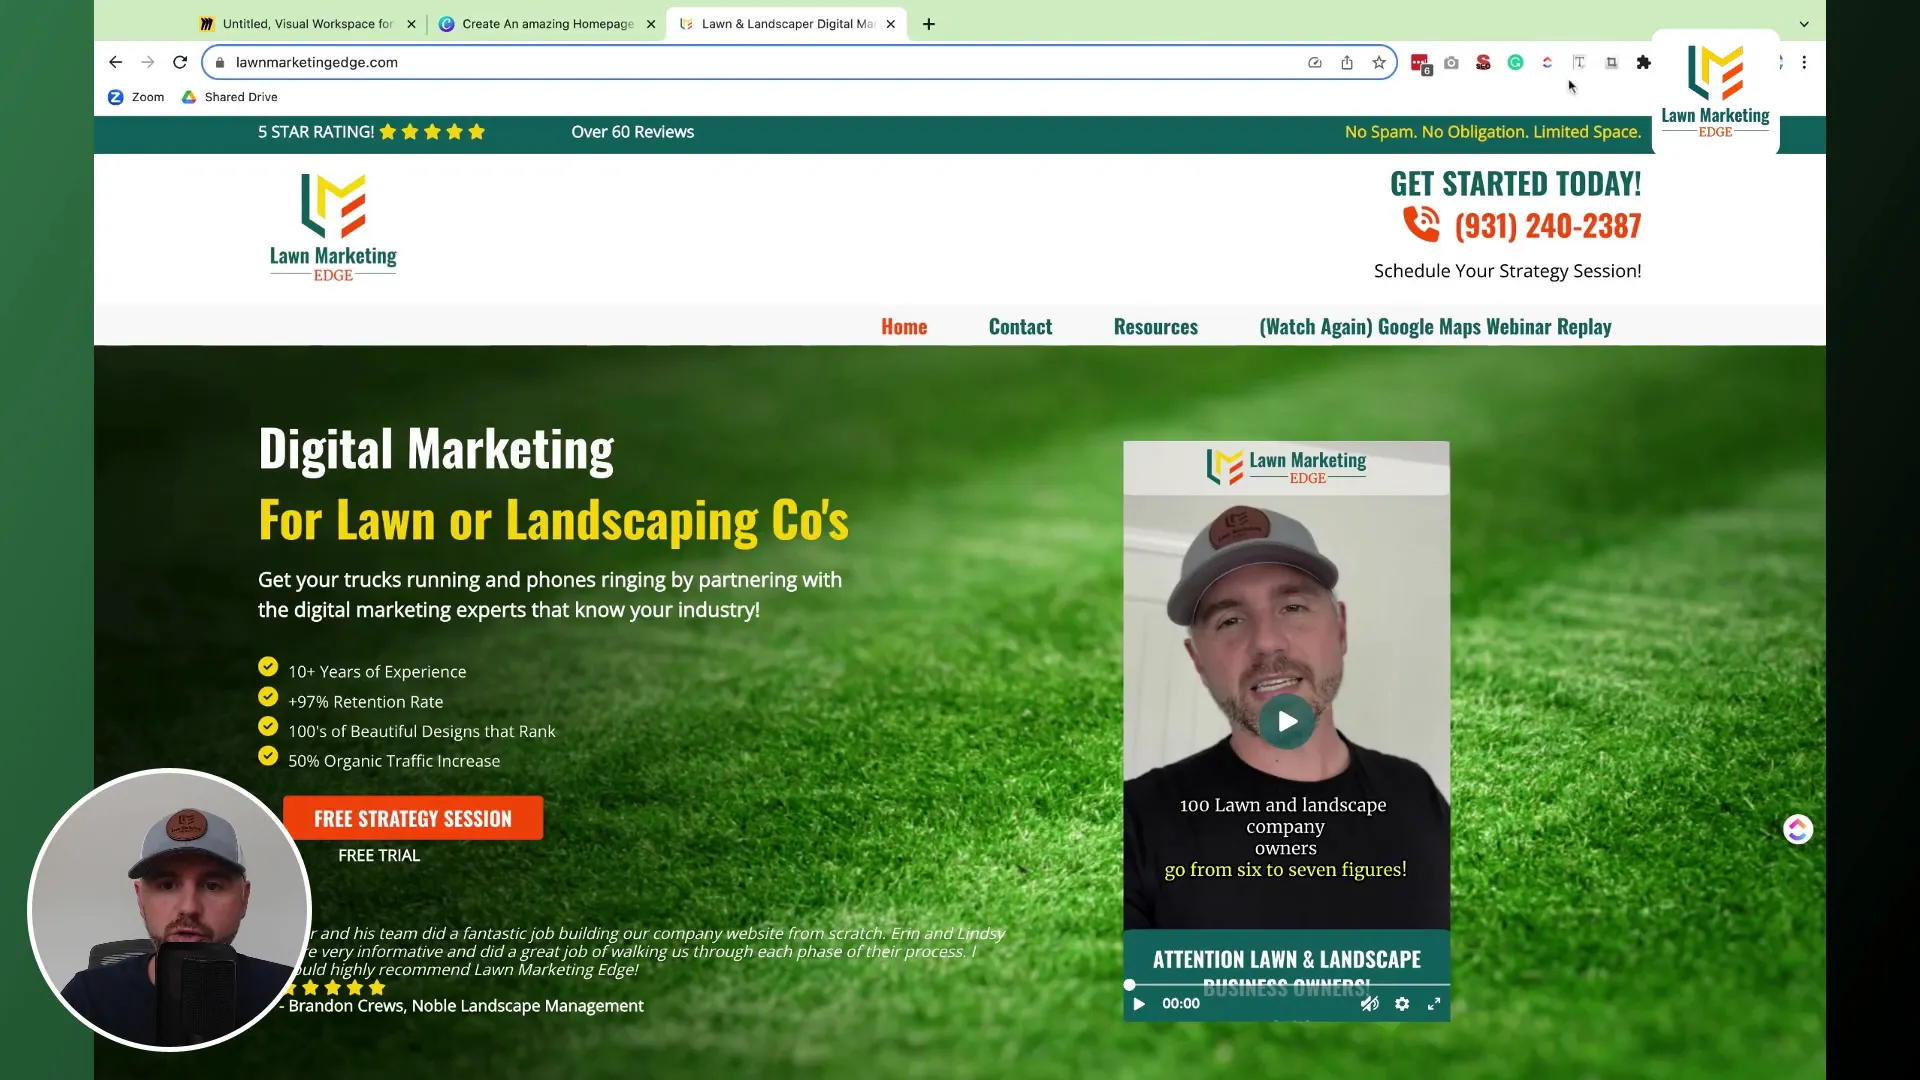Click the lock site-info icon

220,62
